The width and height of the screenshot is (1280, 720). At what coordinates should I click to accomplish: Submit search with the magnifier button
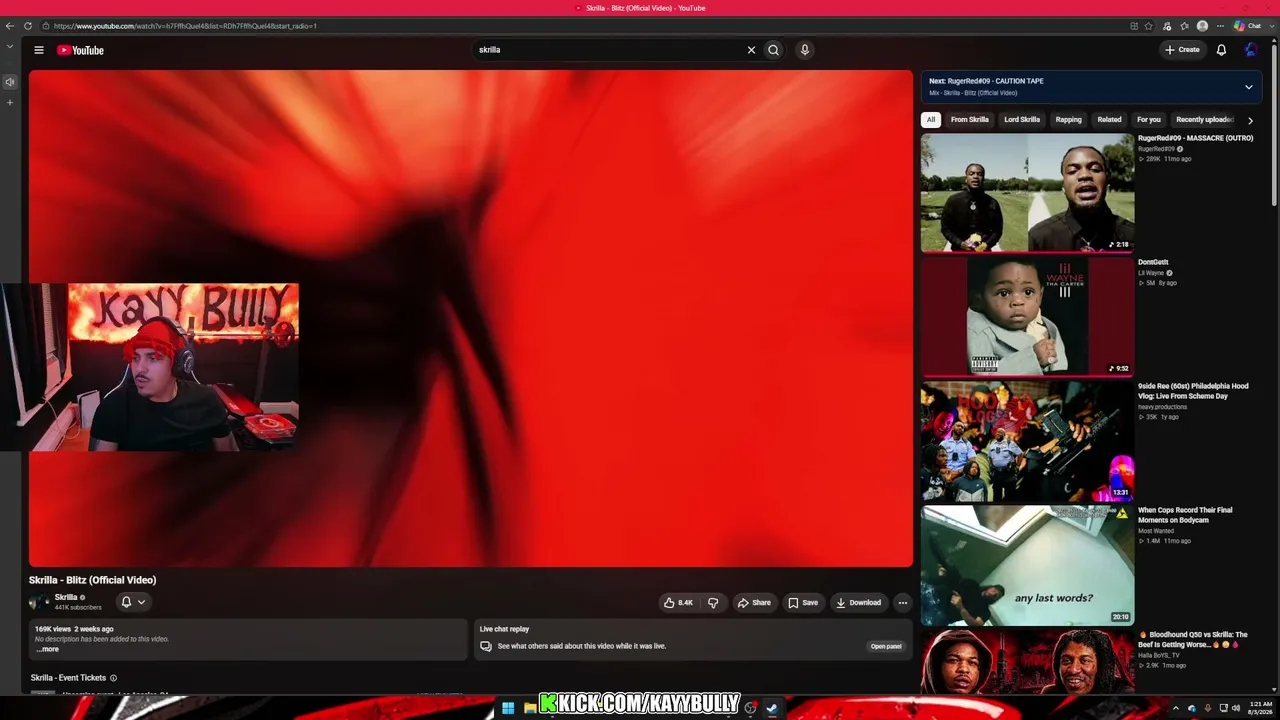(773, 50)
